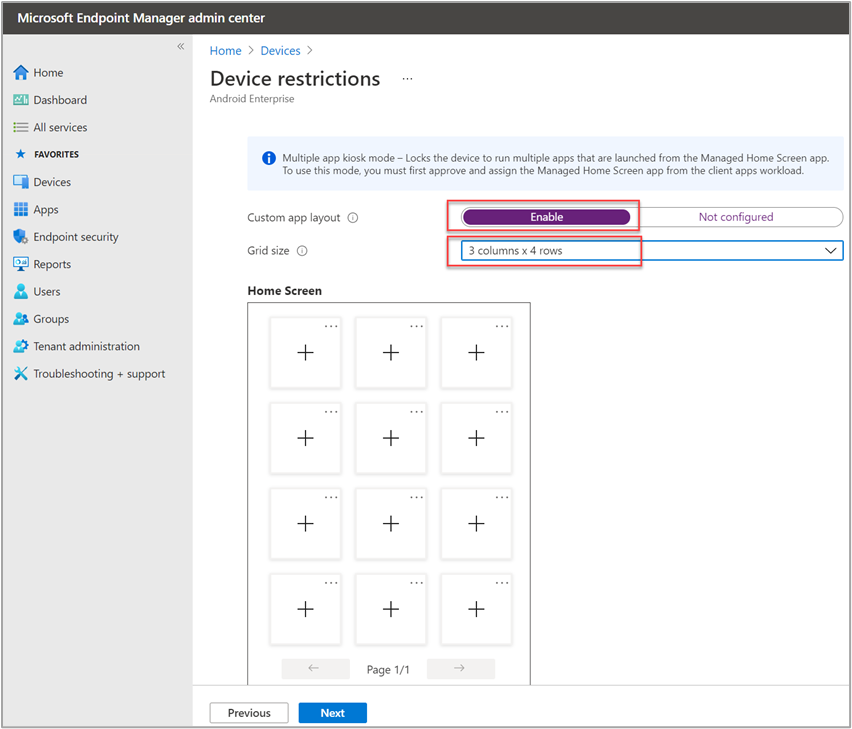Screen dimensions: 852x729
Task: Enable Custom app layout
Action: tap(546, 217)
